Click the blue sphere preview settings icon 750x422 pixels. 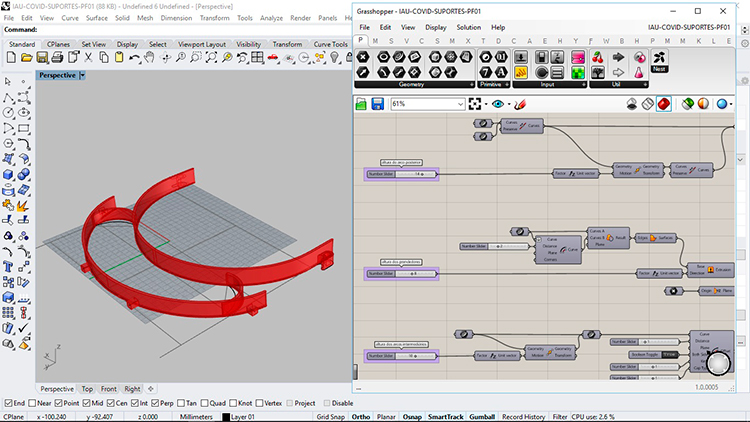[x=722, y=104]
